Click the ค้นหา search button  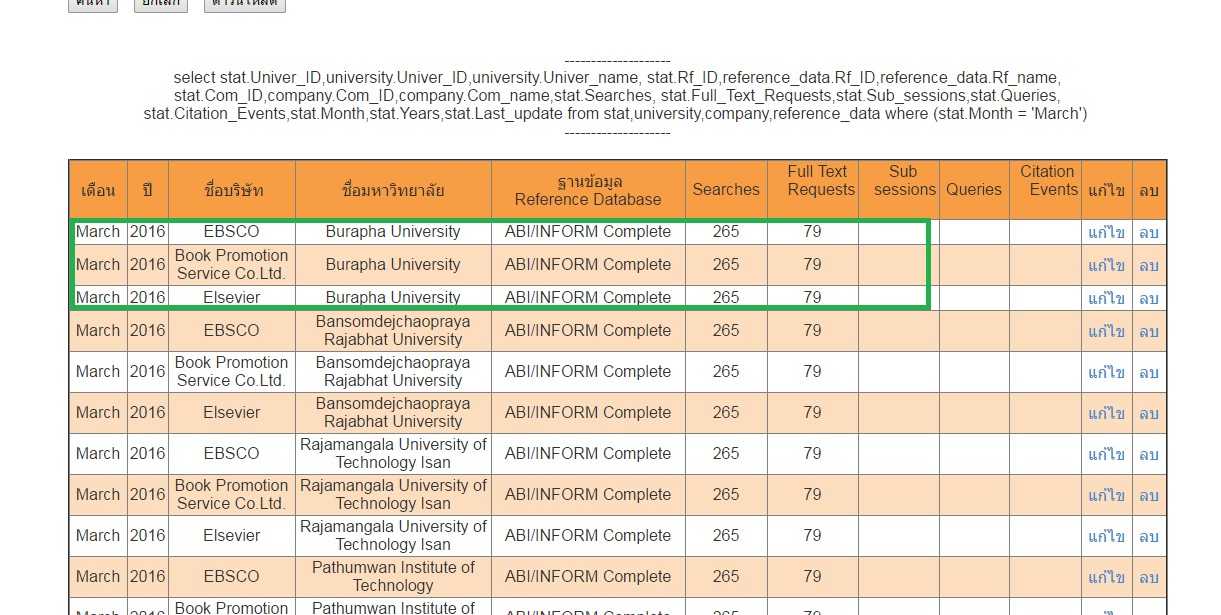pyautogui.click(x=93, y=4)
